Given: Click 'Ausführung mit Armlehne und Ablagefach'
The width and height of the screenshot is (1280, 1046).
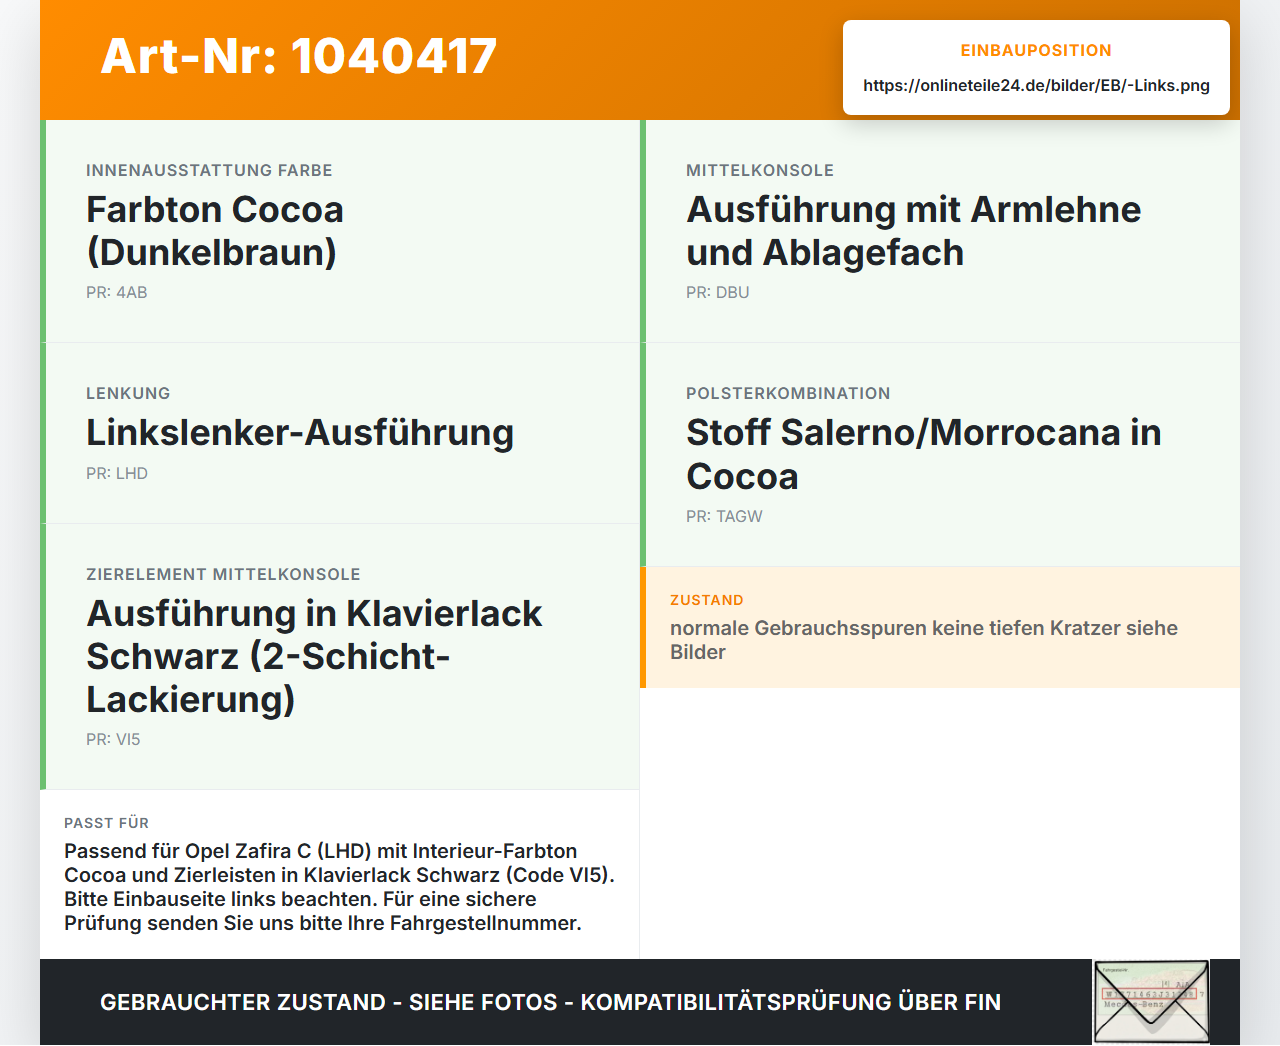Looking at the screenshot, I should click(x=913, y=231).
